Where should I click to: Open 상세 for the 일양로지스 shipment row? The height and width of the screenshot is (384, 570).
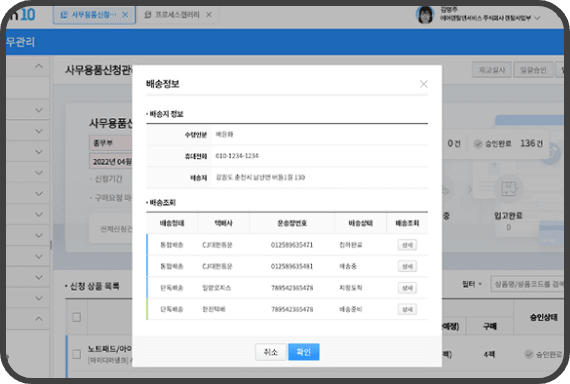pos(407,288)
